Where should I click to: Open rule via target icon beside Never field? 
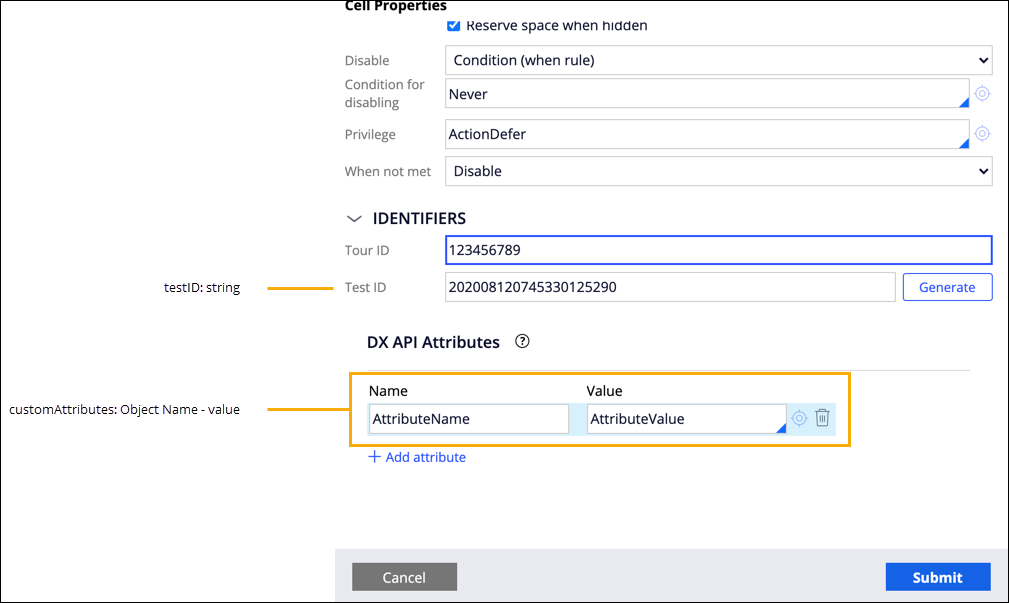click(x=982, y=93)
